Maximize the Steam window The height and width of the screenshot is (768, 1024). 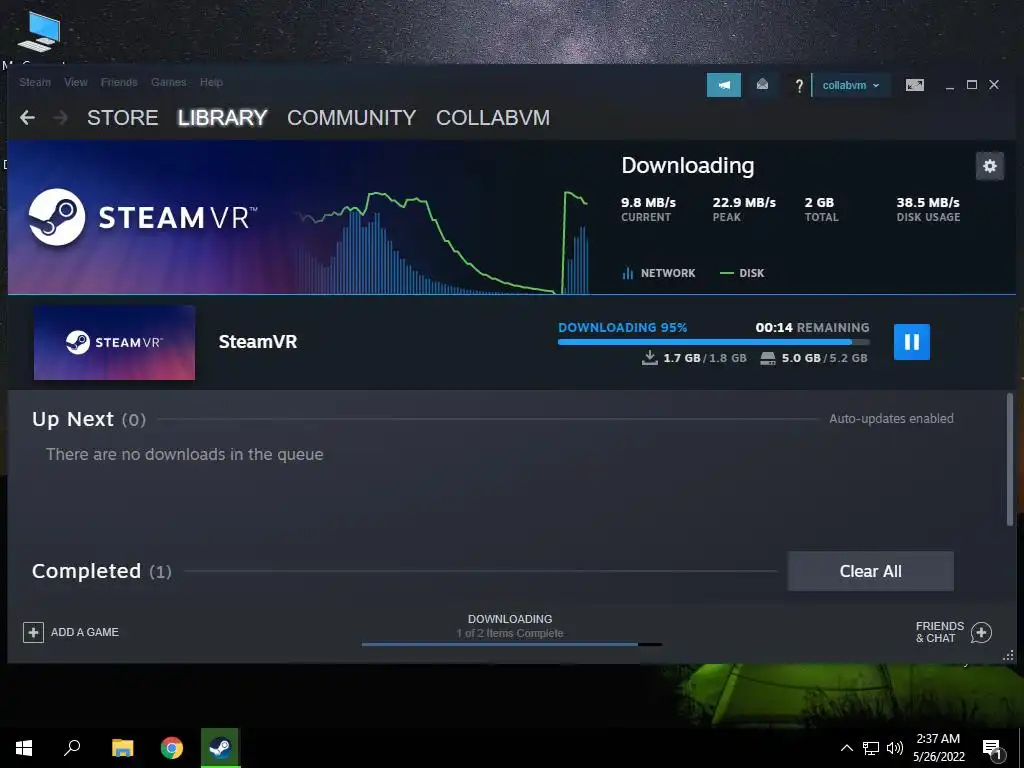tap(972, 85)
